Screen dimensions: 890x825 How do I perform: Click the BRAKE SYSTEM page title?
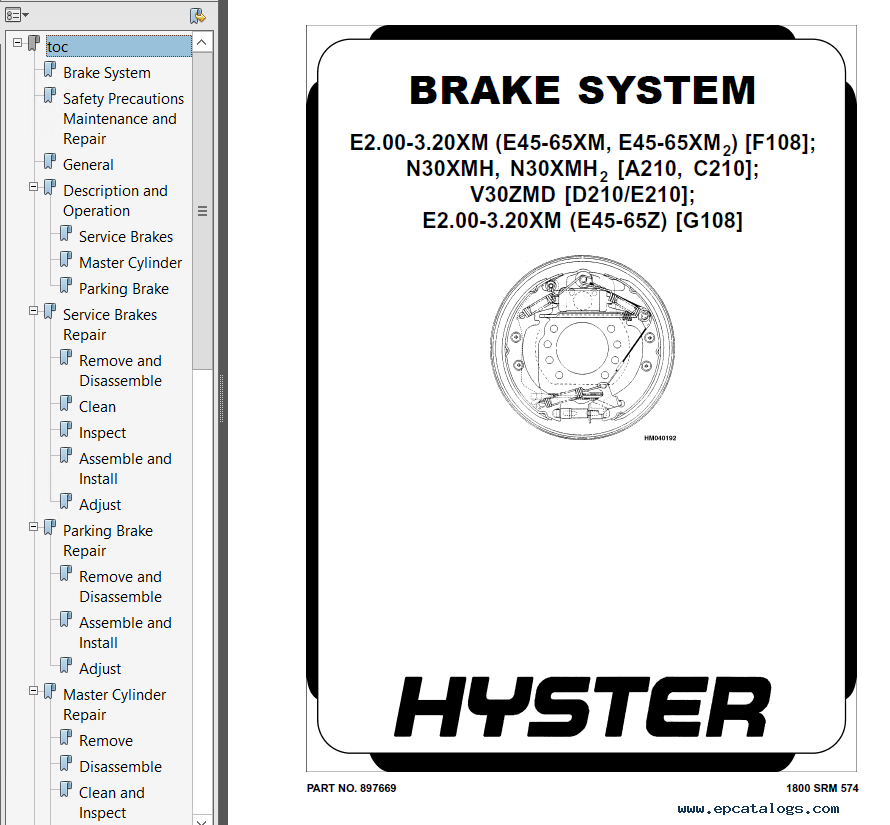(582, 90)
